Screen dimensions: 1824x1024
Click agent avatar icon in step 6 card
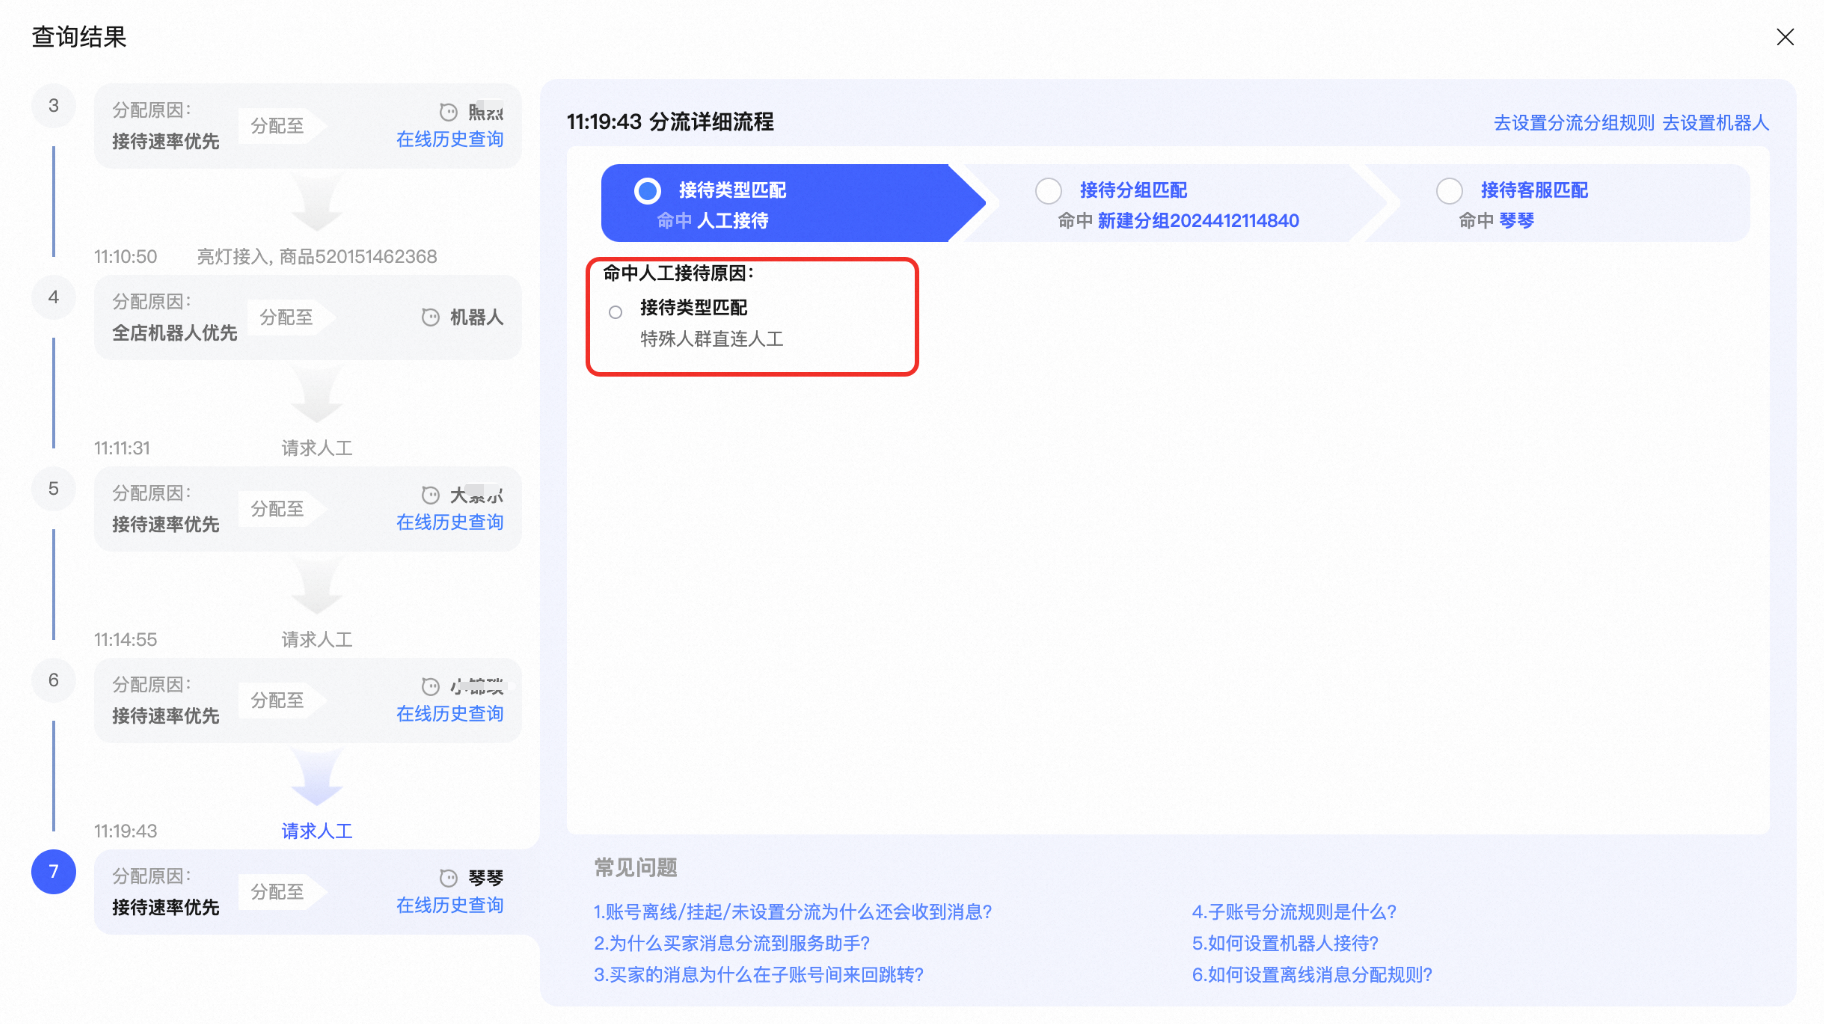coord(431,686)
